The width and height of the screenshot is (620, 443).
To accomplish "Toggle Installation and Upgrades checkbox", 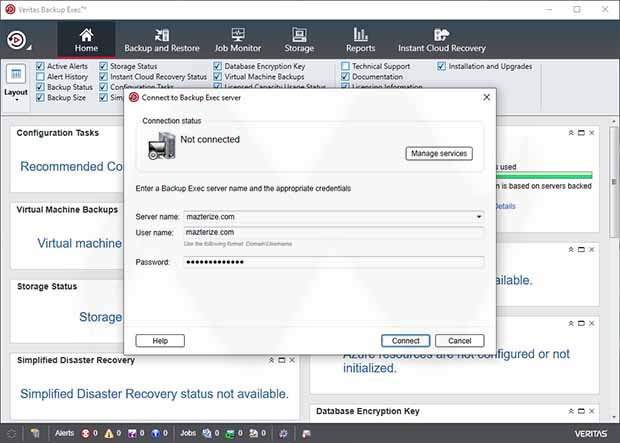I will pyautogui.click(x=441, y=66).
